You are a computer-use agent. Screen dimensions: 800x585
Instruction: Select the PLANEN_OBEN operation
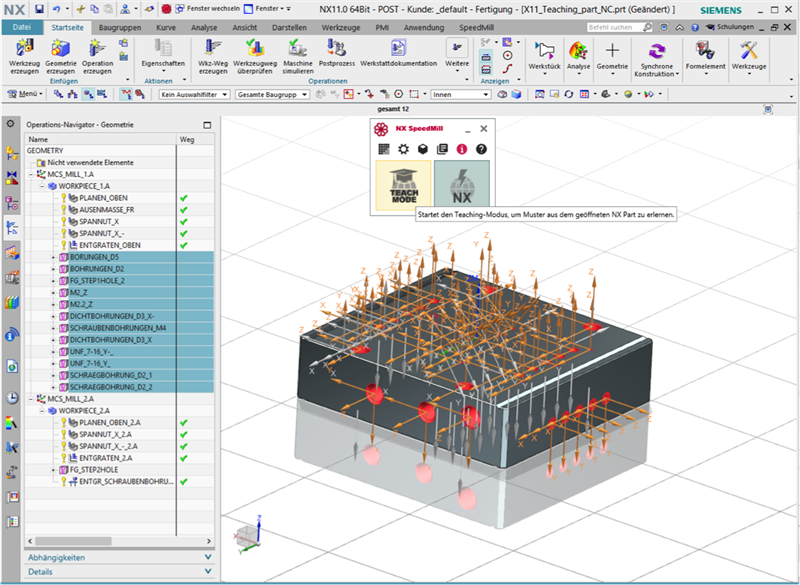click(x=102, y=198)
